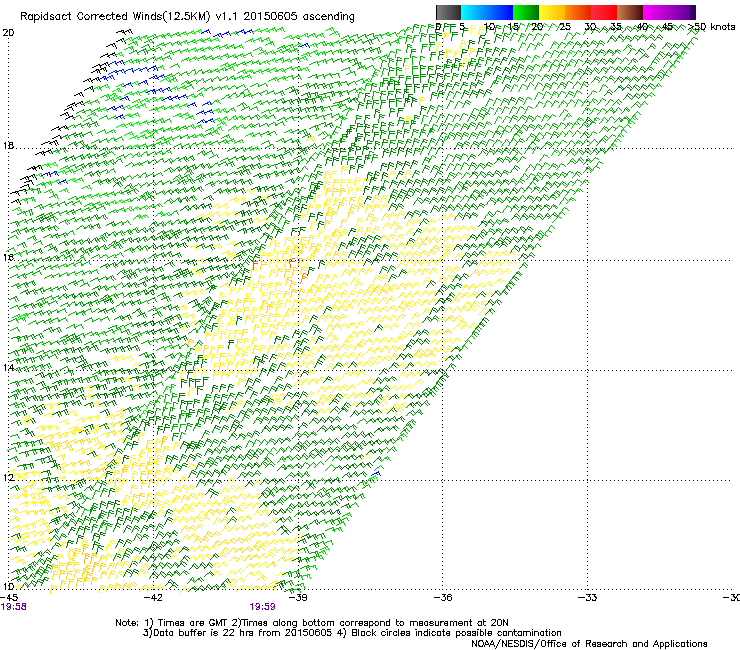
Task: Click the green 15-20 knots color segment
Action: click(x=526, y=12)
